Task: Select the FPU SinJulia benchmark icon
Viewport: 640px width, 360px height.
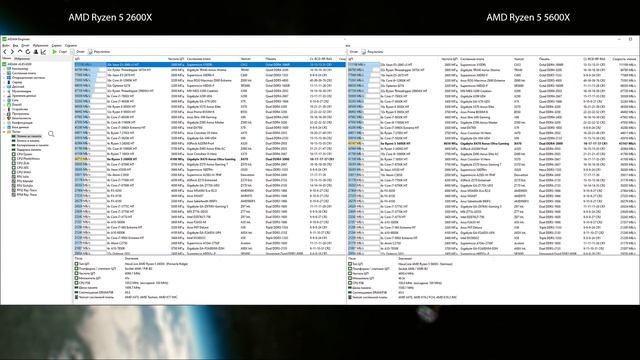Action: pyautogui.click(x=13, y=186)
